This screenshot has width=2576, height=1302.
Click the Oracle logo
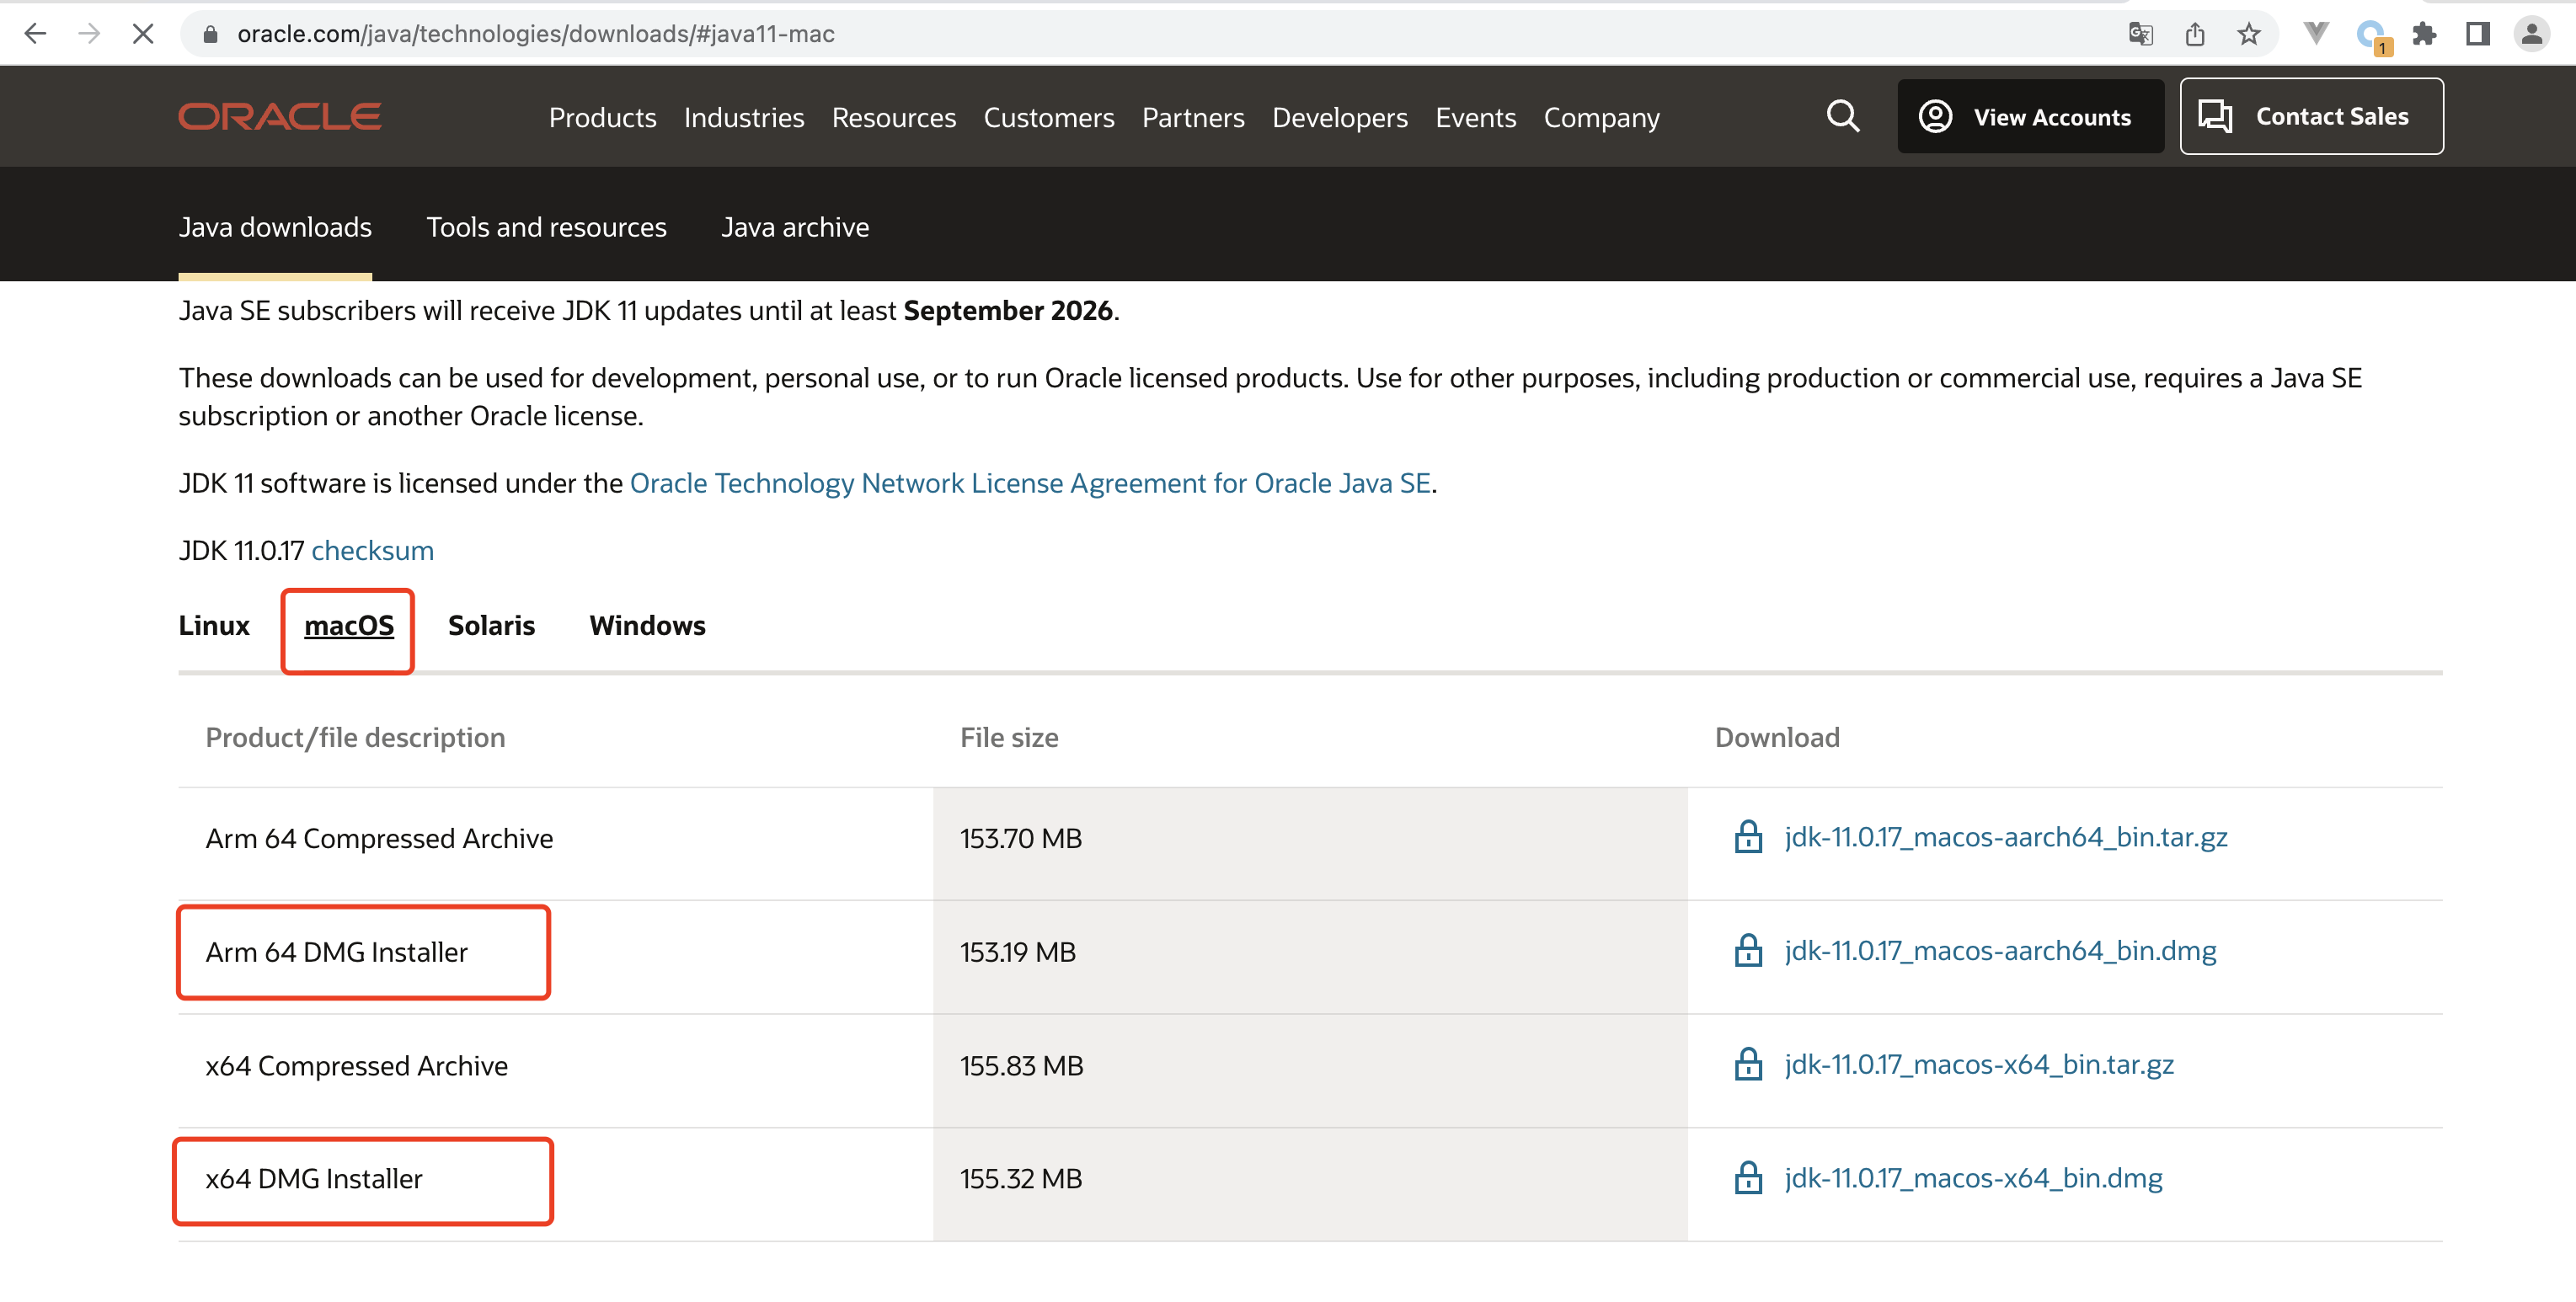pyautogui.click(x=280, y=117)
